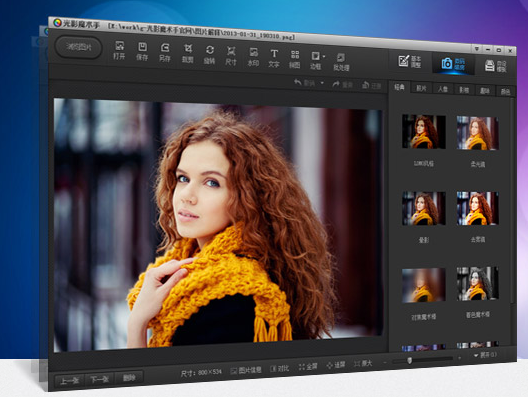Open a file with the 打开 icon
This screenshot has height=397, width=528.
pyautogui.click(x=119, y=51)
